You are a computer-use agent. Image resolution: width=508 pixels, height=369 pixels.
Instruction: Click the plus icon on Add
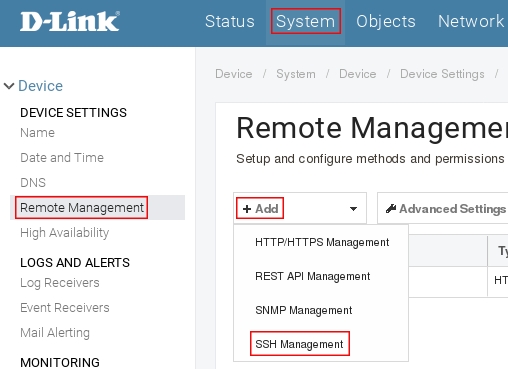tap(247, 209)
